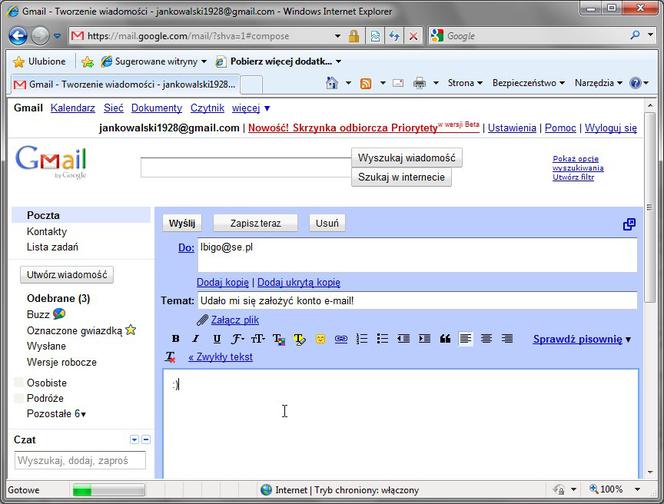Open the Narzędzia menu
Viewport: 664px width, 504px height.
coord(598,83)
